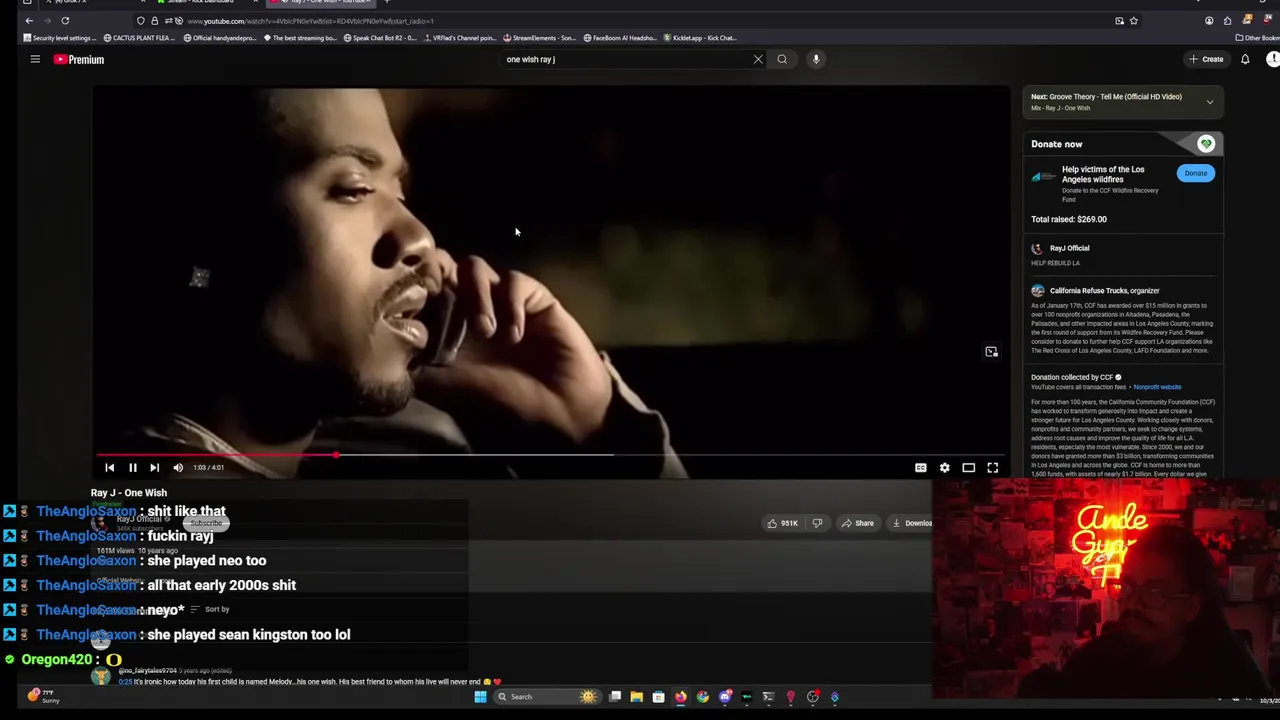Screen dimensions: 1280x720
Task: Skip to the previous video
Action: (x=110, y=467)
